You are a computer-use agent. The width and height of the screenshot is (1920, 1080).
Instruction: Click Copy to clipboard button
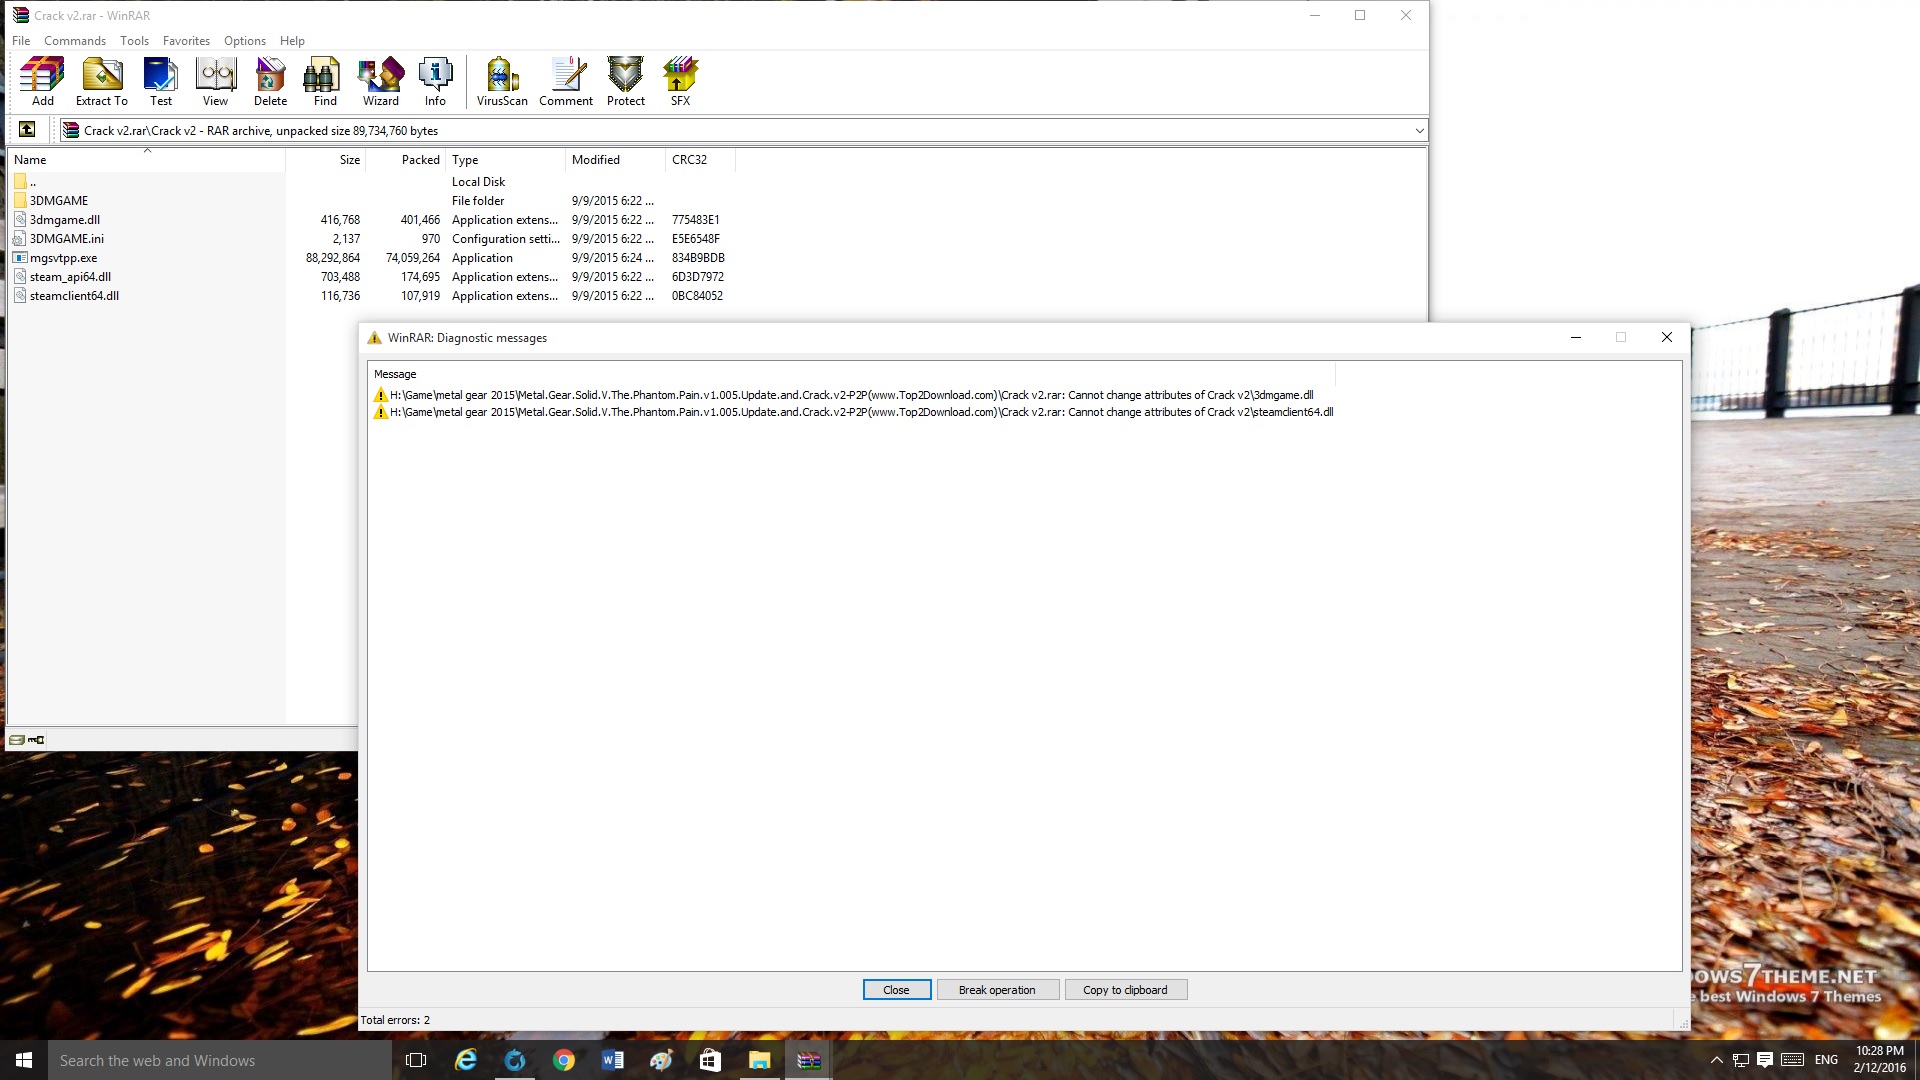click(x=1125, y=990)
